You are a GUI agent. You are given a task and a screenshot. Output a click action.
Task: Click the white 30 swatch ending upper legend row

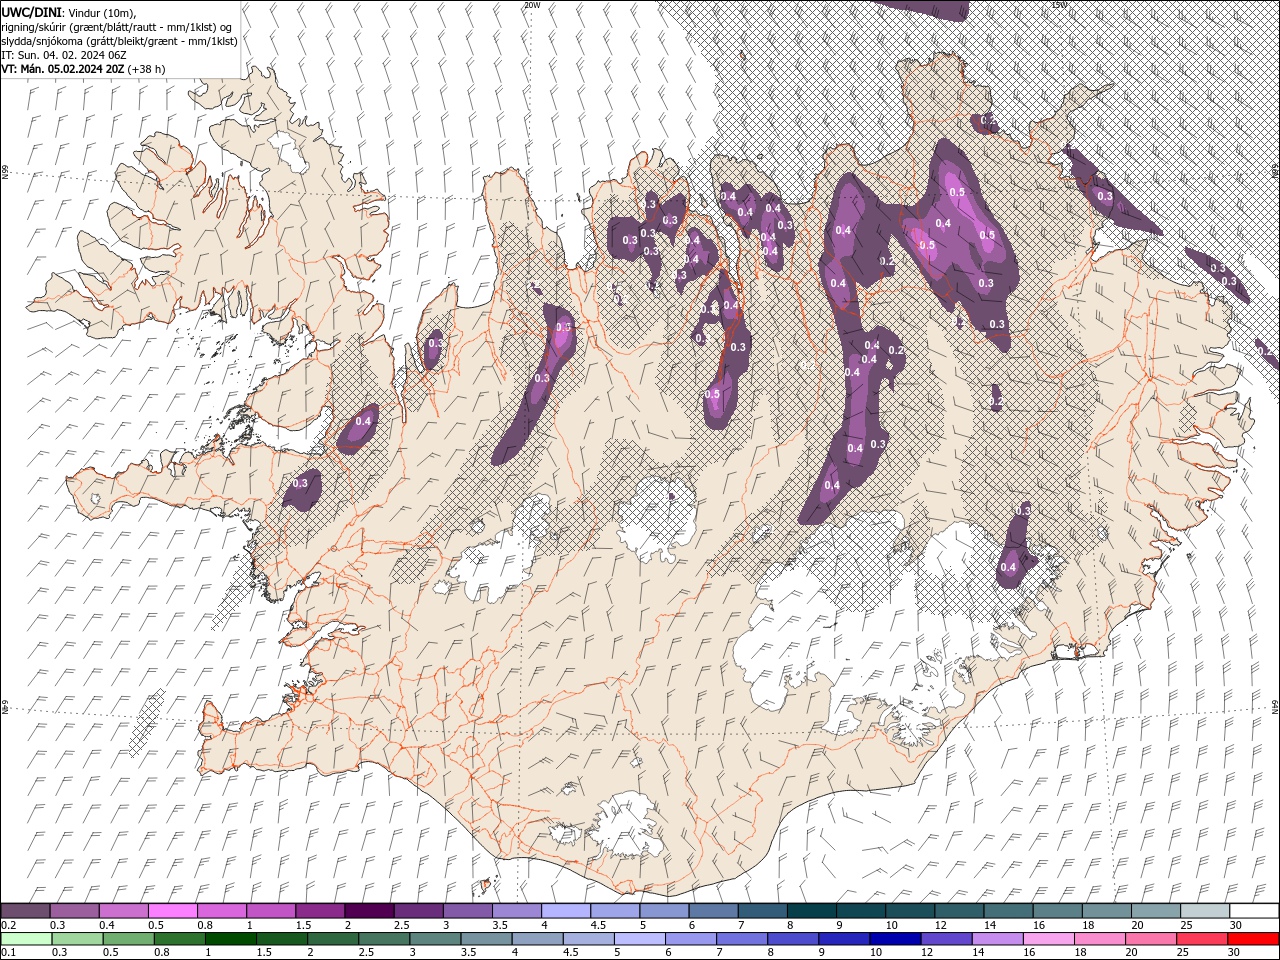(x=1254, y=911)
